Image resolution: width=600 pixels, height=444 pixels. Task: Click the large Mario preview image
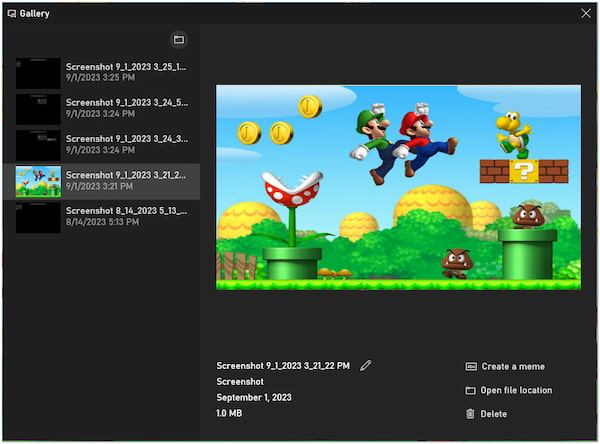pyautogui.click(x=398, y=187)
